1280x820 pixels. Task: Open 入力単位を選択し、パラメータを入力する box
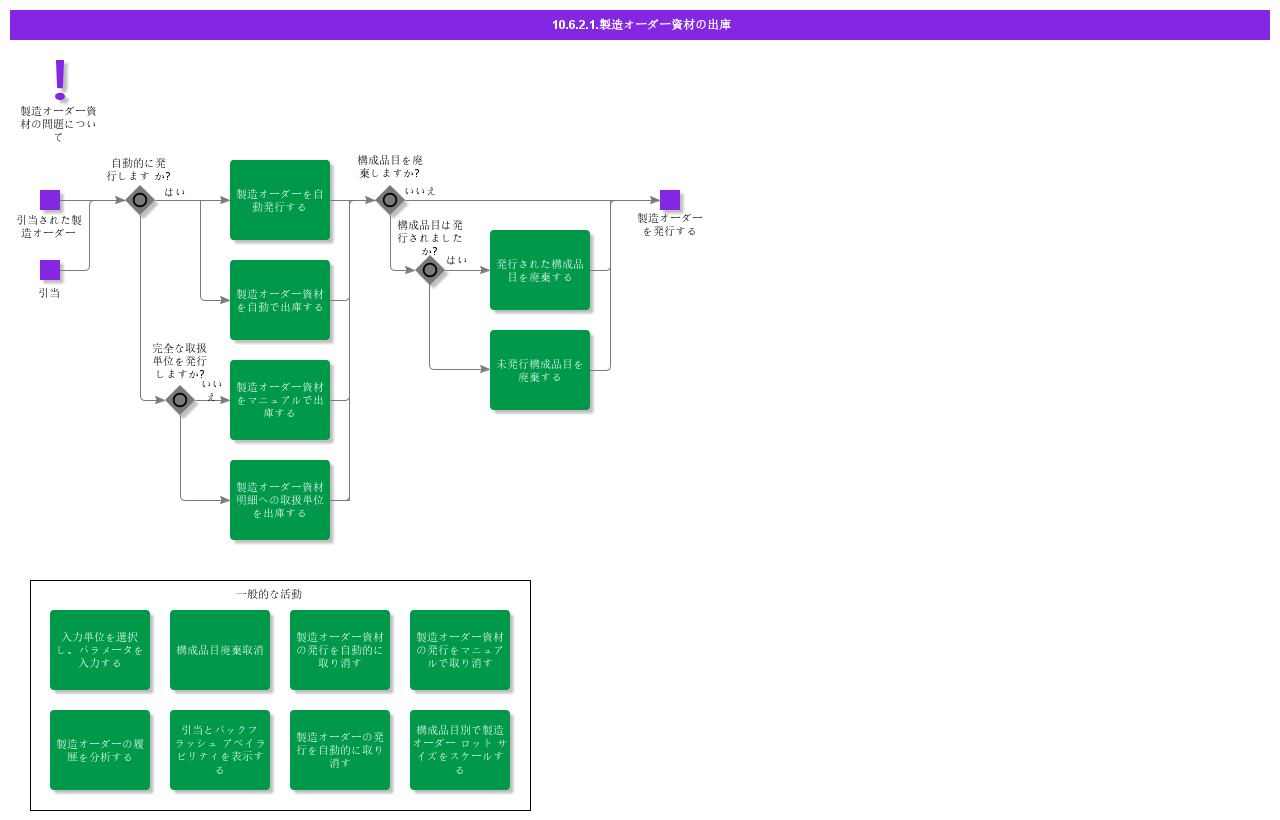pyautogui.click(x=100, y=650)
